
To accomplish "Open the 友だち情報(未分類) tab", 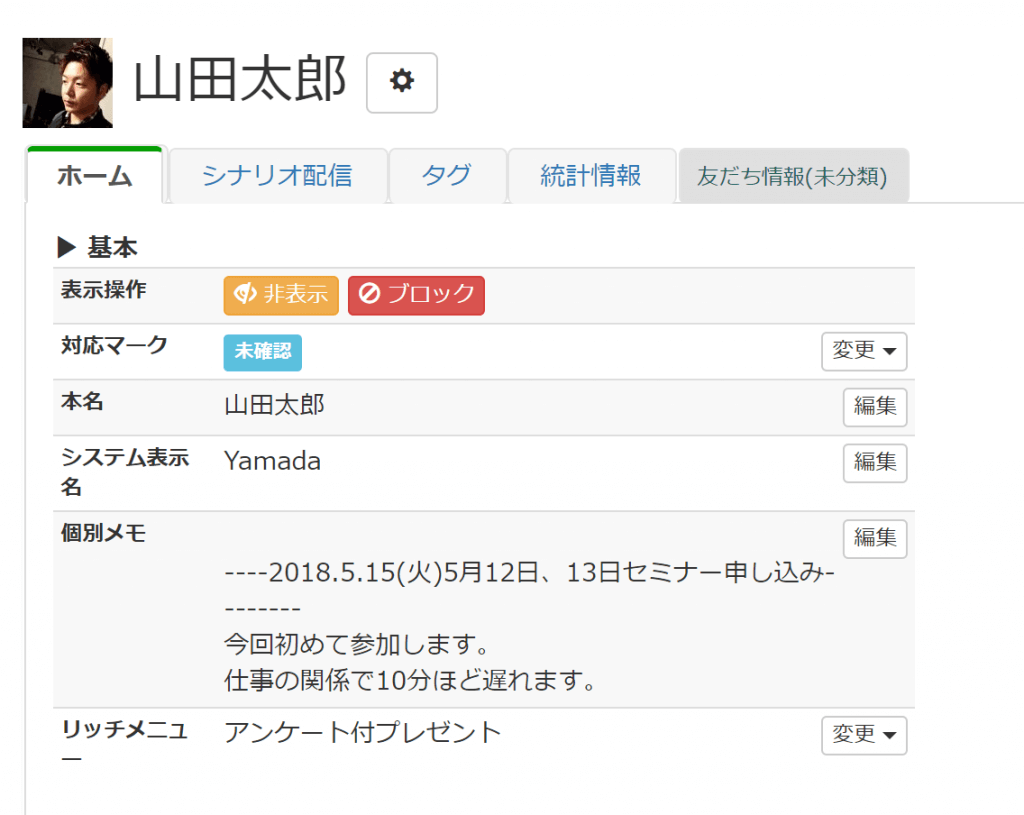I will tap(792, 177).
